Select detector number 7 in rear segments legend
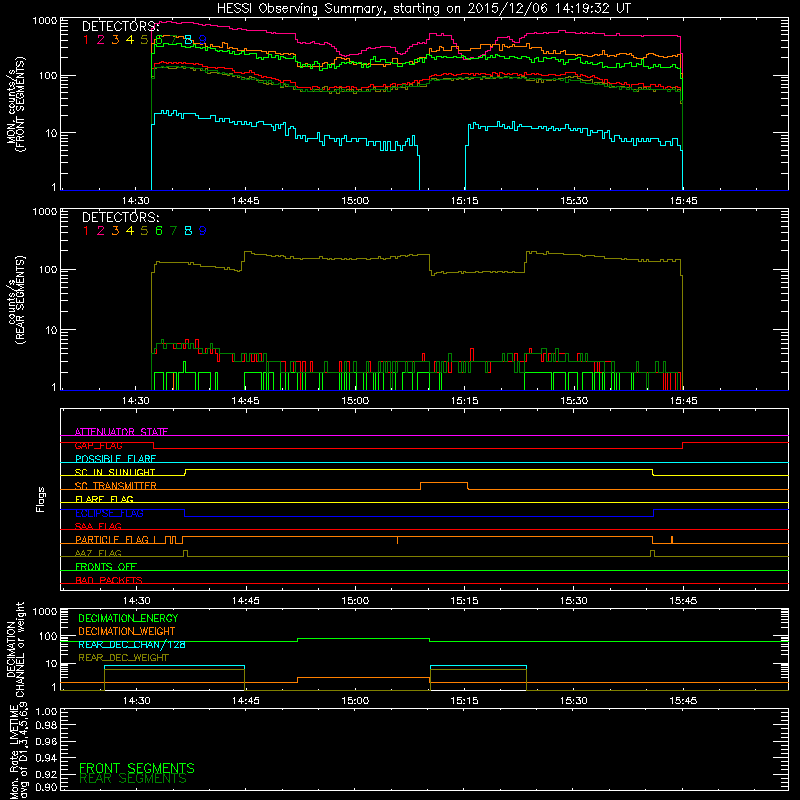800x800 pixels. pos(173,231)
